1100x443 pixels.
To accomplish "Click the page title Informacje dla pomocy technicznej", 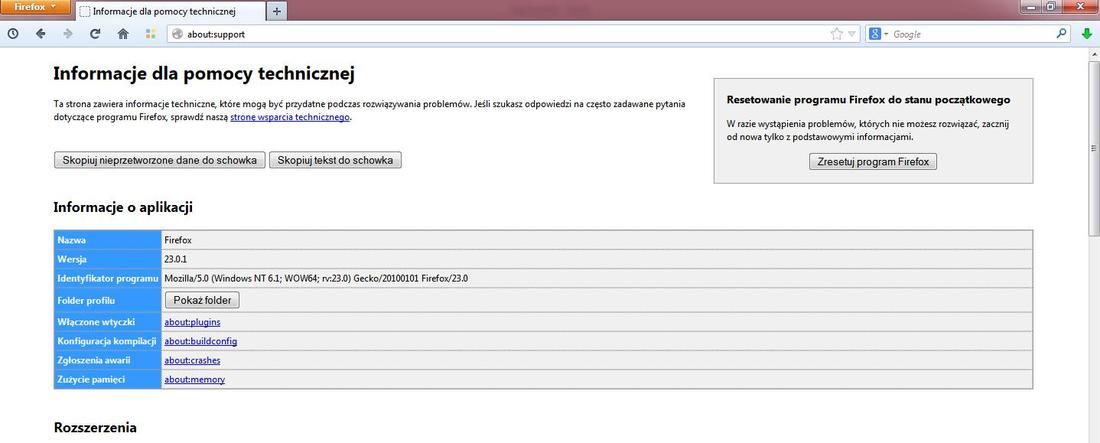I will coord(204,74).
